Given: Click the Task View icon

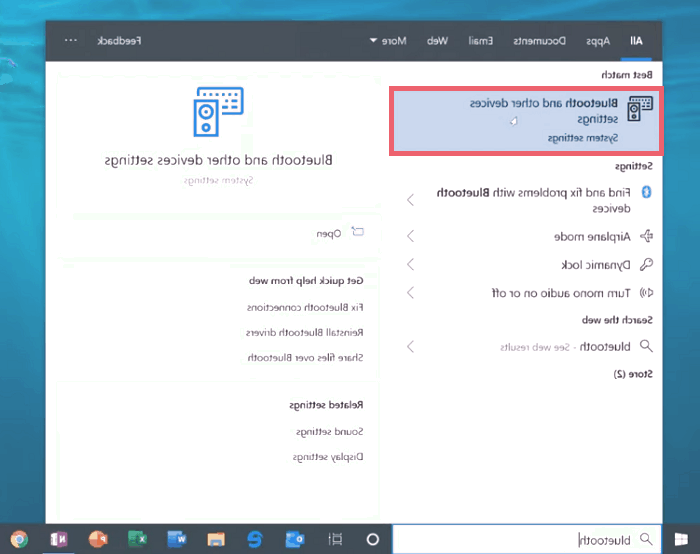Looking at the screenshot, I should point(336,539).
